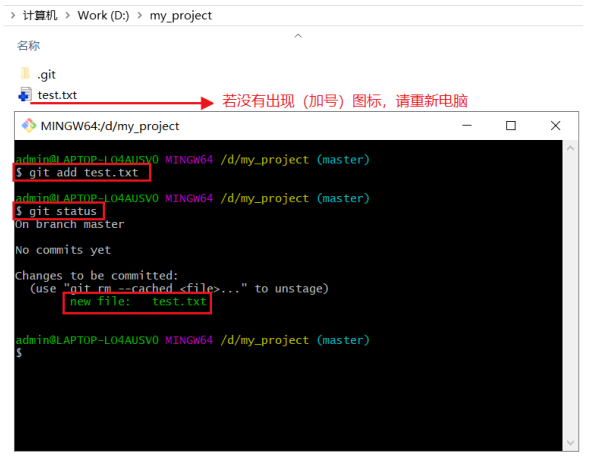
Task: Sort by the 名称 column header
Action: pyautogui.click(x=28, y=46)
